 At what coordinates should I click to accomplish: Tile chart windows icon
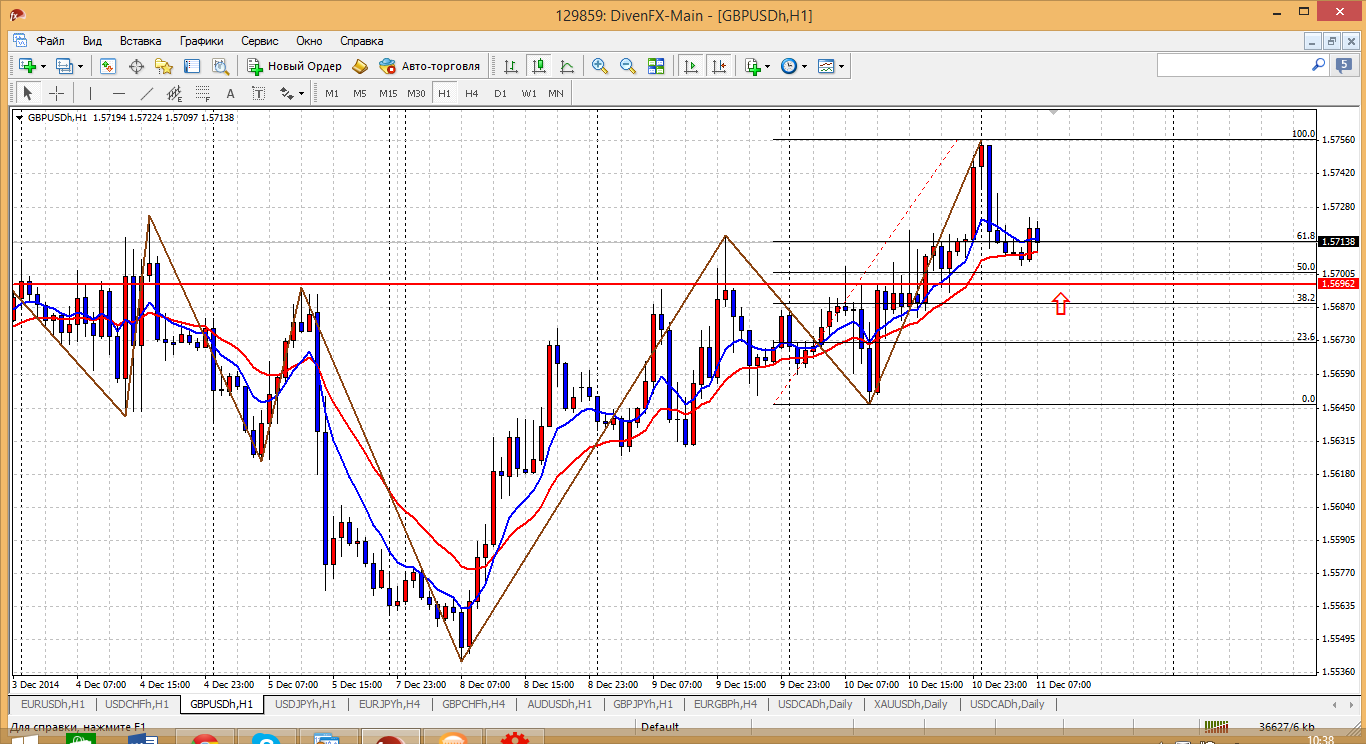(656, 66)
